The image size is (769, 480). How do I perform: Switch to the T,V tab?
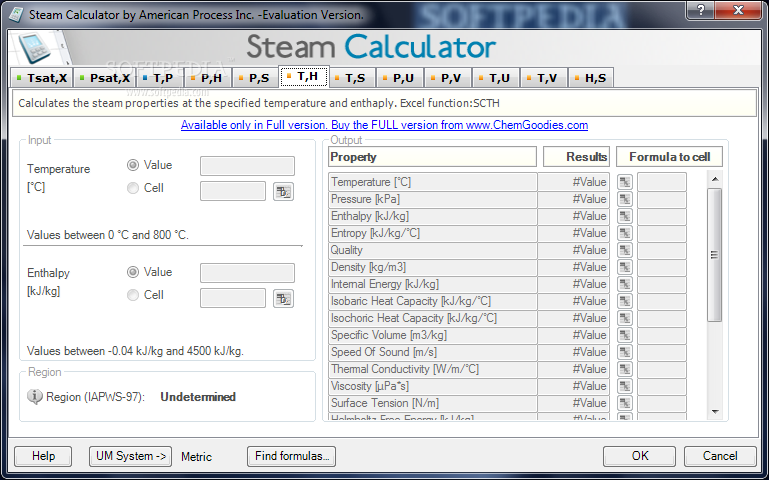543,78
